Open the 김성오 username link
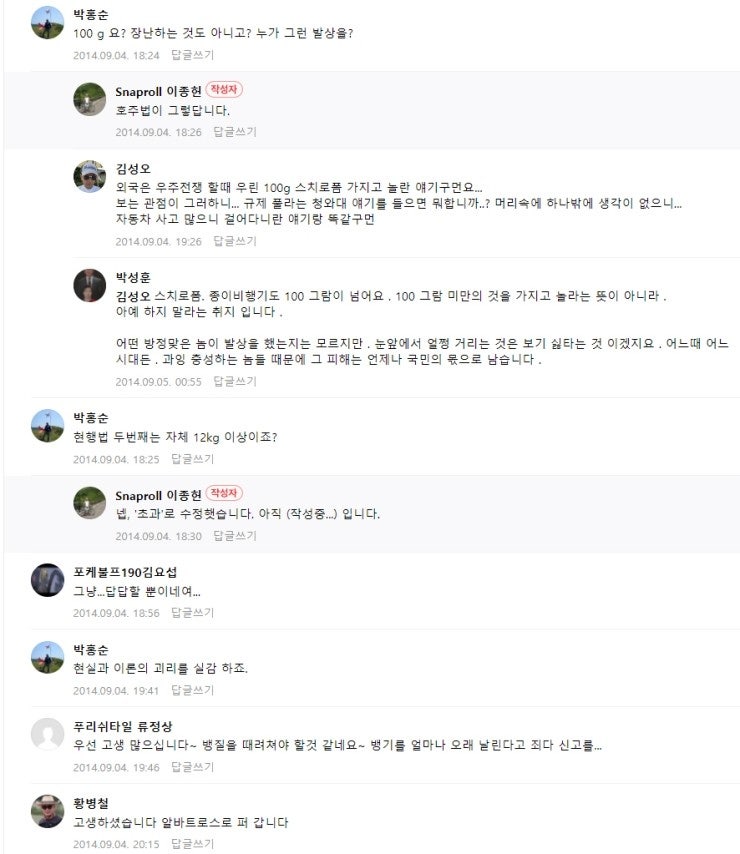The width and height of the screenshot is (740, 854). (x=133, y=169)
